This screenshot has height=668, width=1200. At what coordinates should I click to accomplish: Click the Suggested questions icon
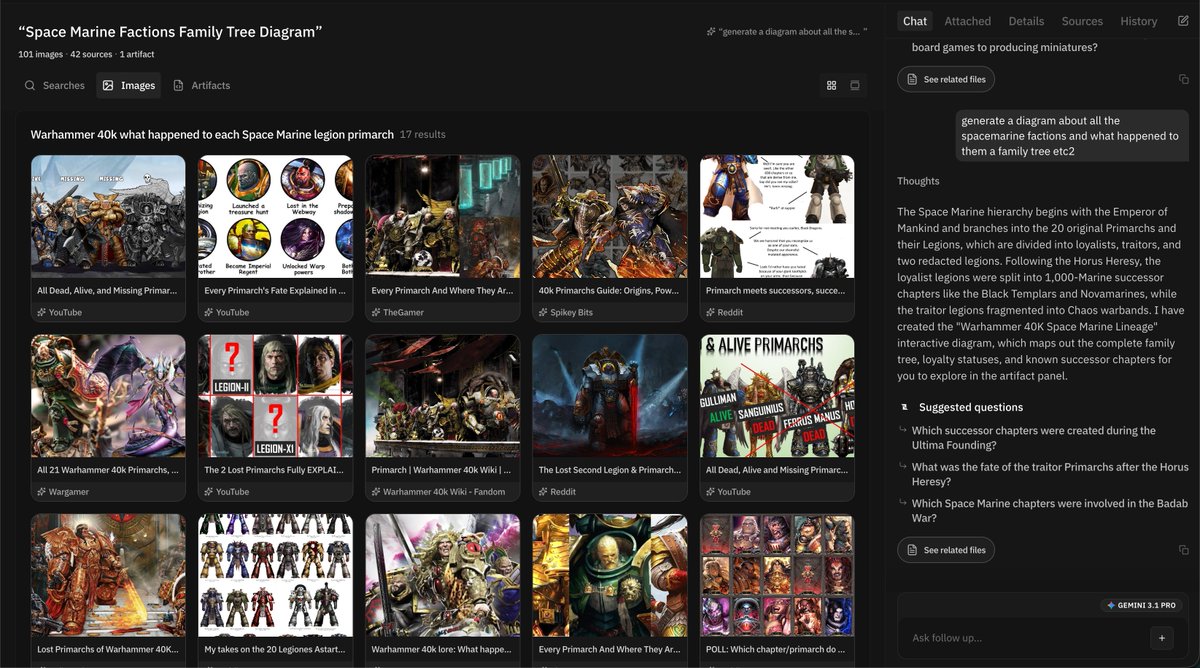tap(904, 408)
